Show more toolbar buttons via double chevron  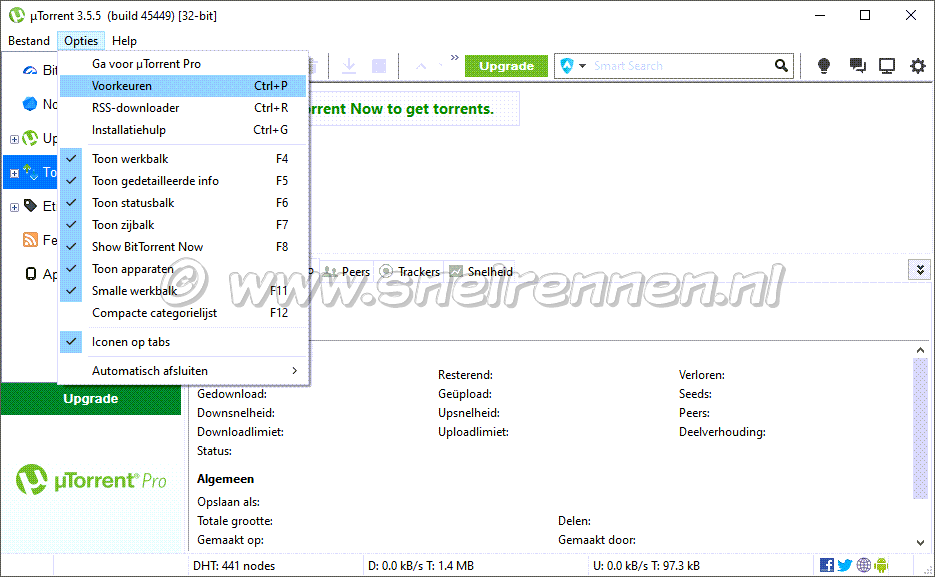pyautogui.click(x=454, y=57)
